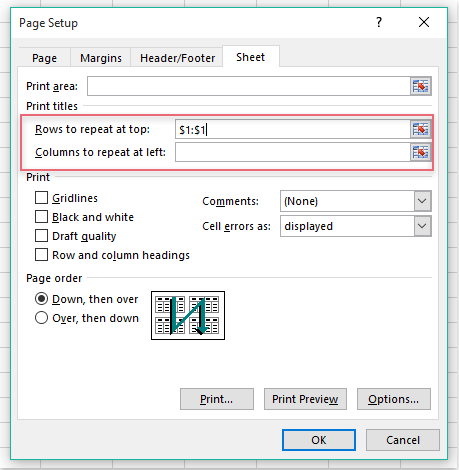This screenshot has width=459, height=470.
Task: Open the Cell errors as dropdown
Action: tap(422, 226)
